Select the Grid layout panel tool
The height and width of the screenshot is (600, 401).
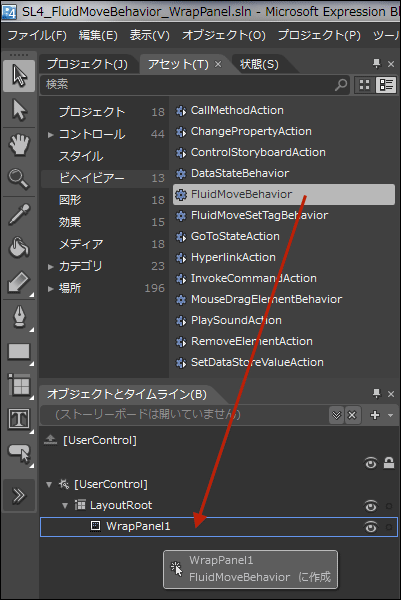pos(19,385)
